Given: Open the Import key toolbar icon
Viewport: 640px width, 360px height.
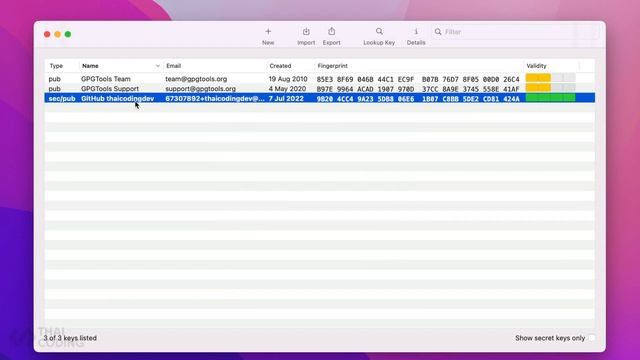Looking at the screenshot, I should [306, 32].
